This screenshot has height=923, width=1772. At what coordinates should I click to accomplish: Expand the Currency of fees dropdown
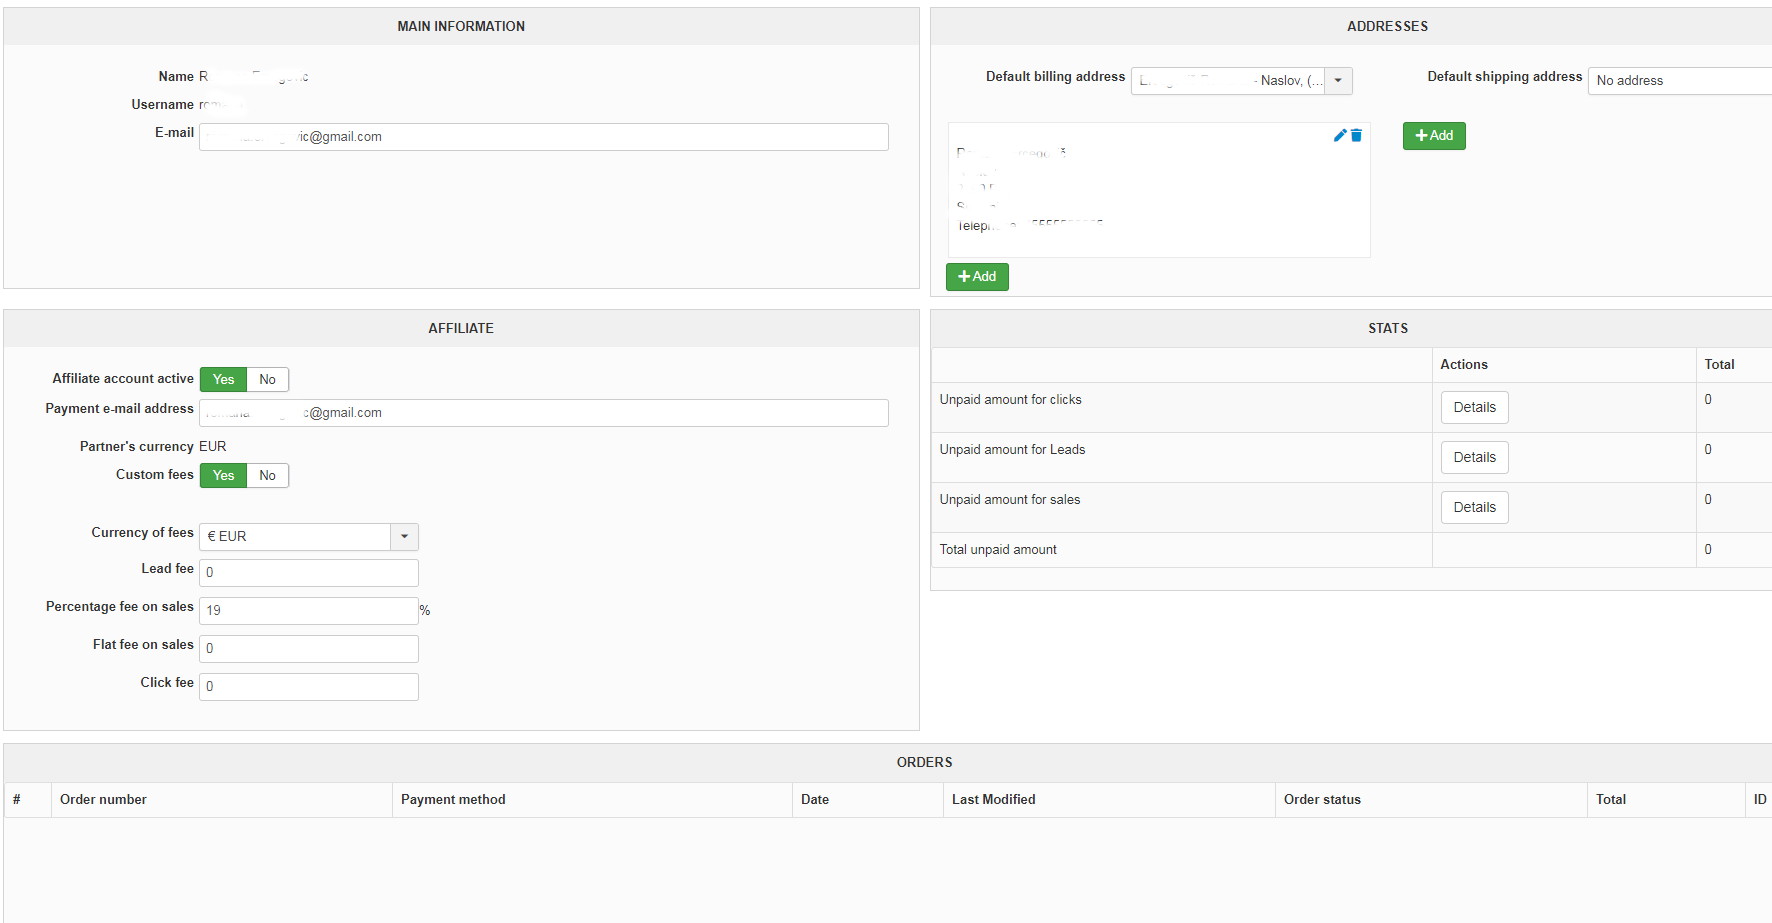pos(404,537)
